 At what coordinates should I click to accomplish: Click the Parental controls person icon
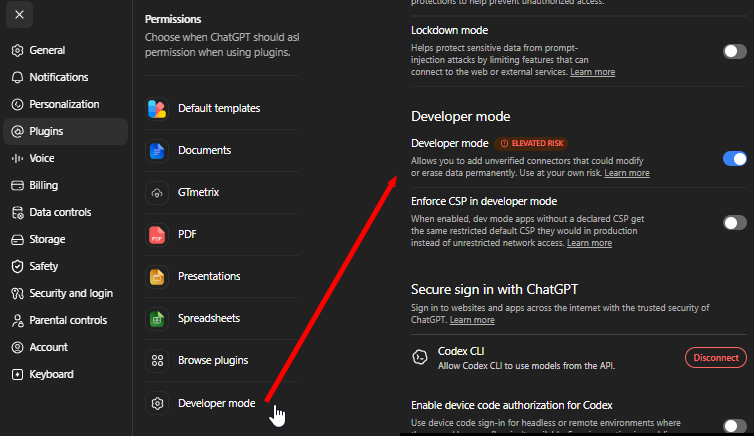[x=17, y=321]
